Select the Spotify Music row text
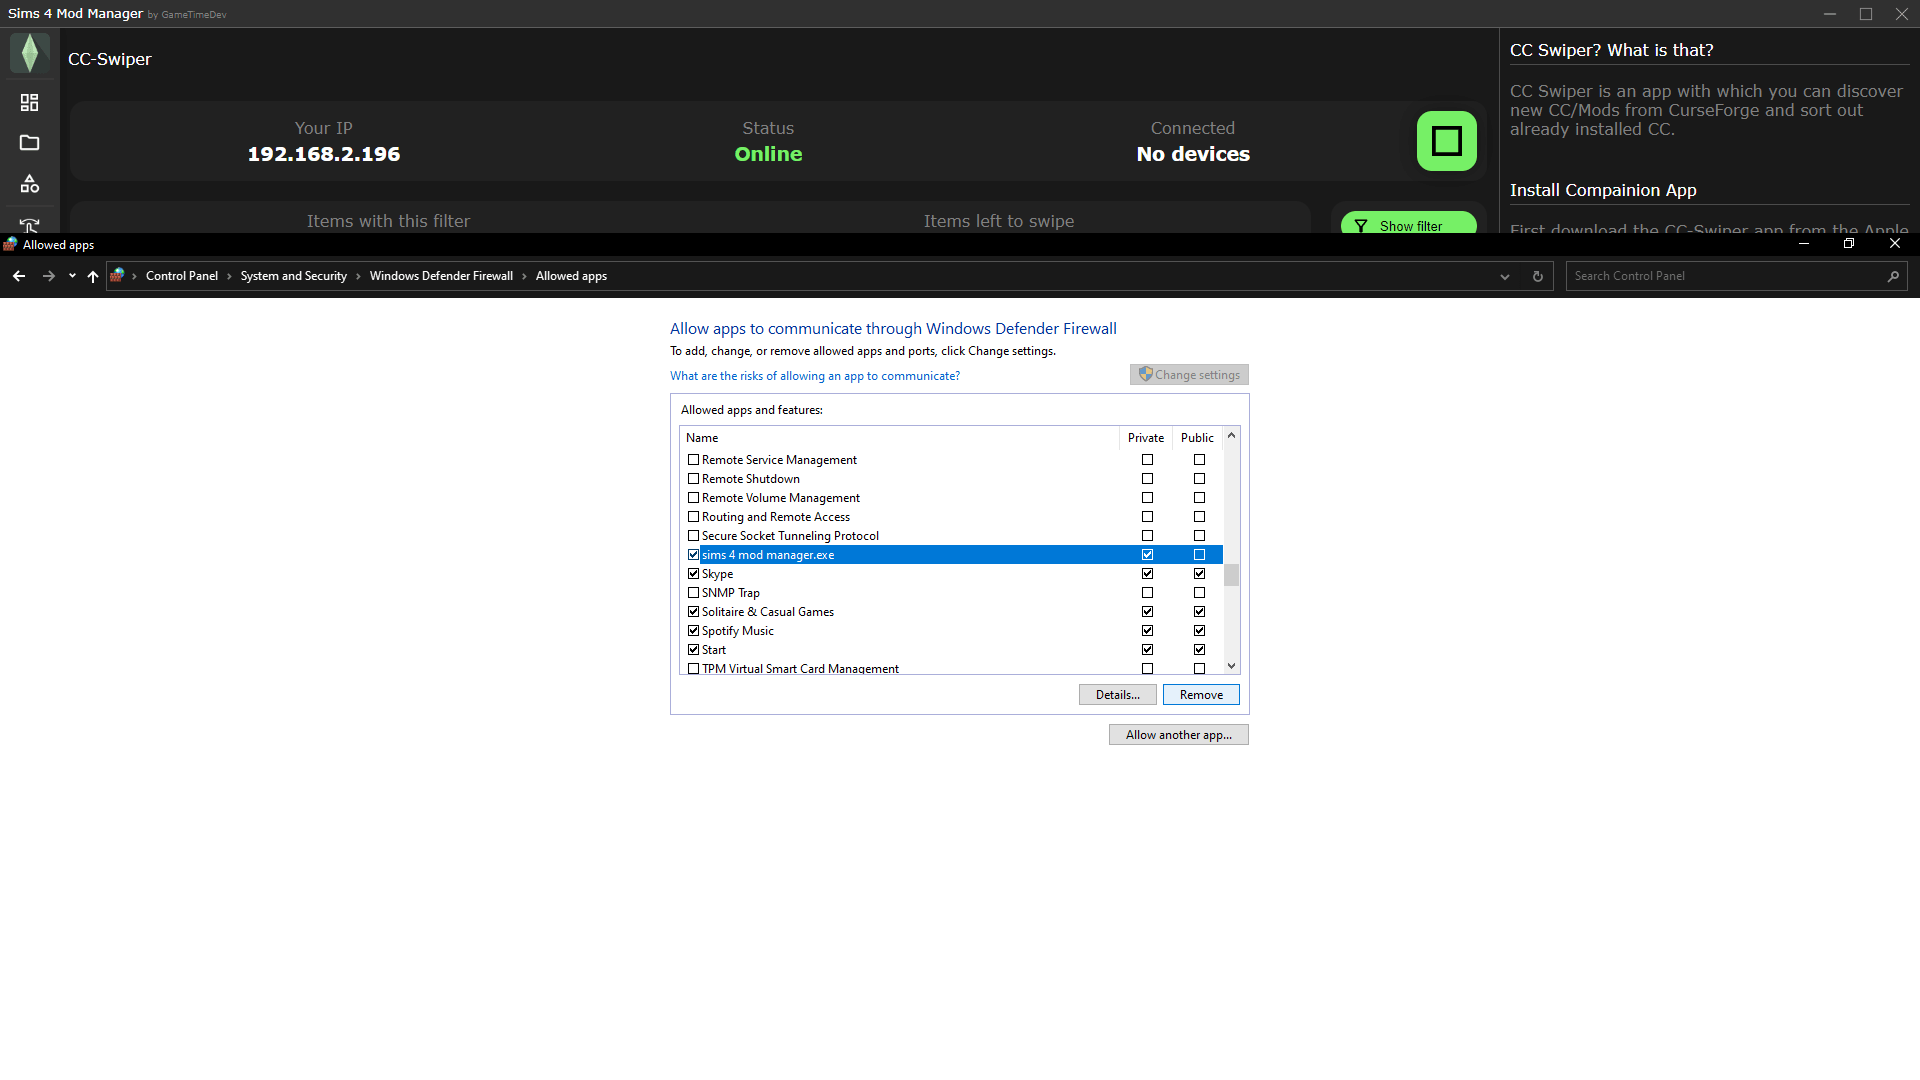Screen dimensions: 1920x1080 pos(737,631)
